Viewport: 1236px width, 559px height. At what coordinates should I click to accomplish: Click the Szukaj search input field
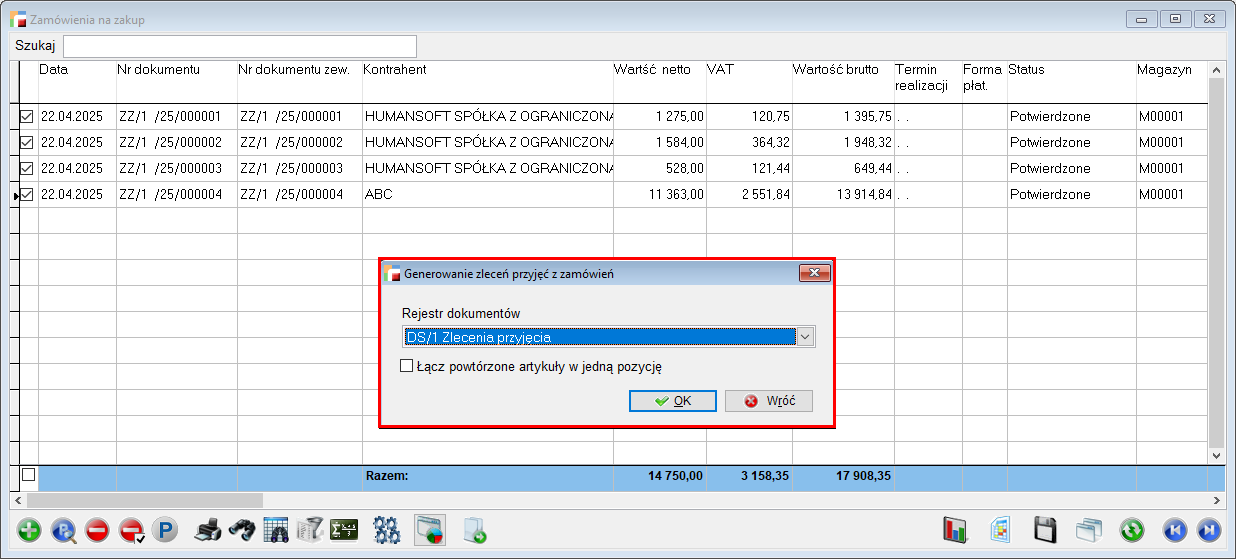click(x=240, y=46)
